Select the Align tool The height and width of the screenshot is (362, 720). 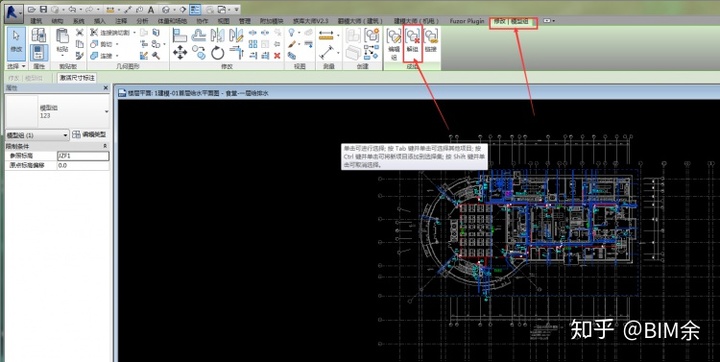(179, 35)
